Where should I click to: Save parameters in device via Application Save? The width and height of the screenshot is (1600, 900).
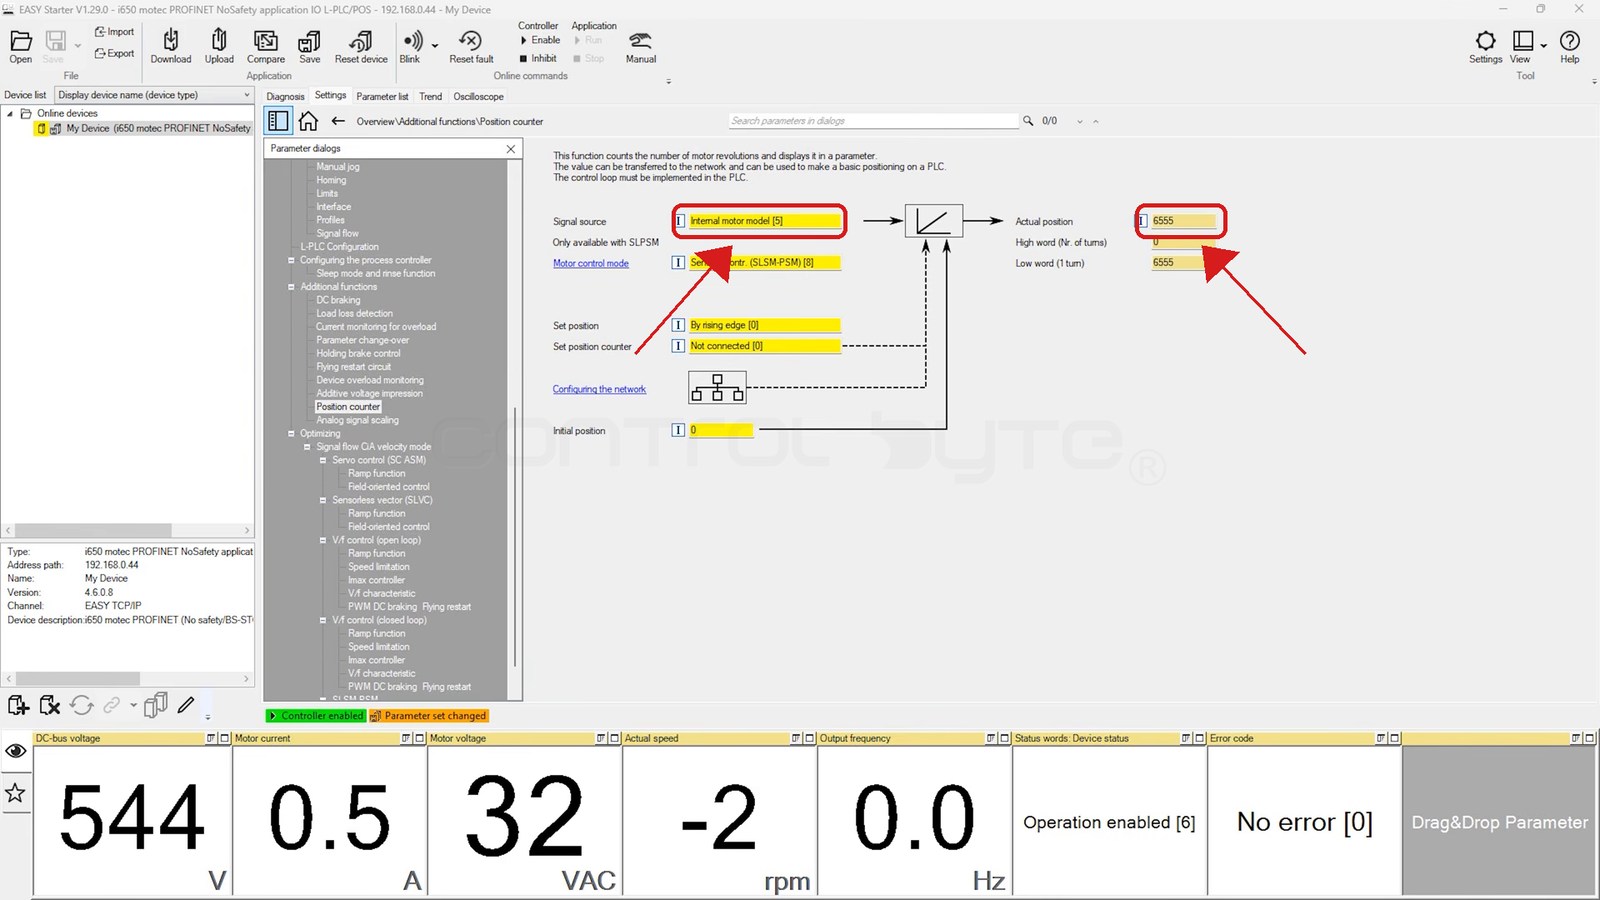(310, 46)
